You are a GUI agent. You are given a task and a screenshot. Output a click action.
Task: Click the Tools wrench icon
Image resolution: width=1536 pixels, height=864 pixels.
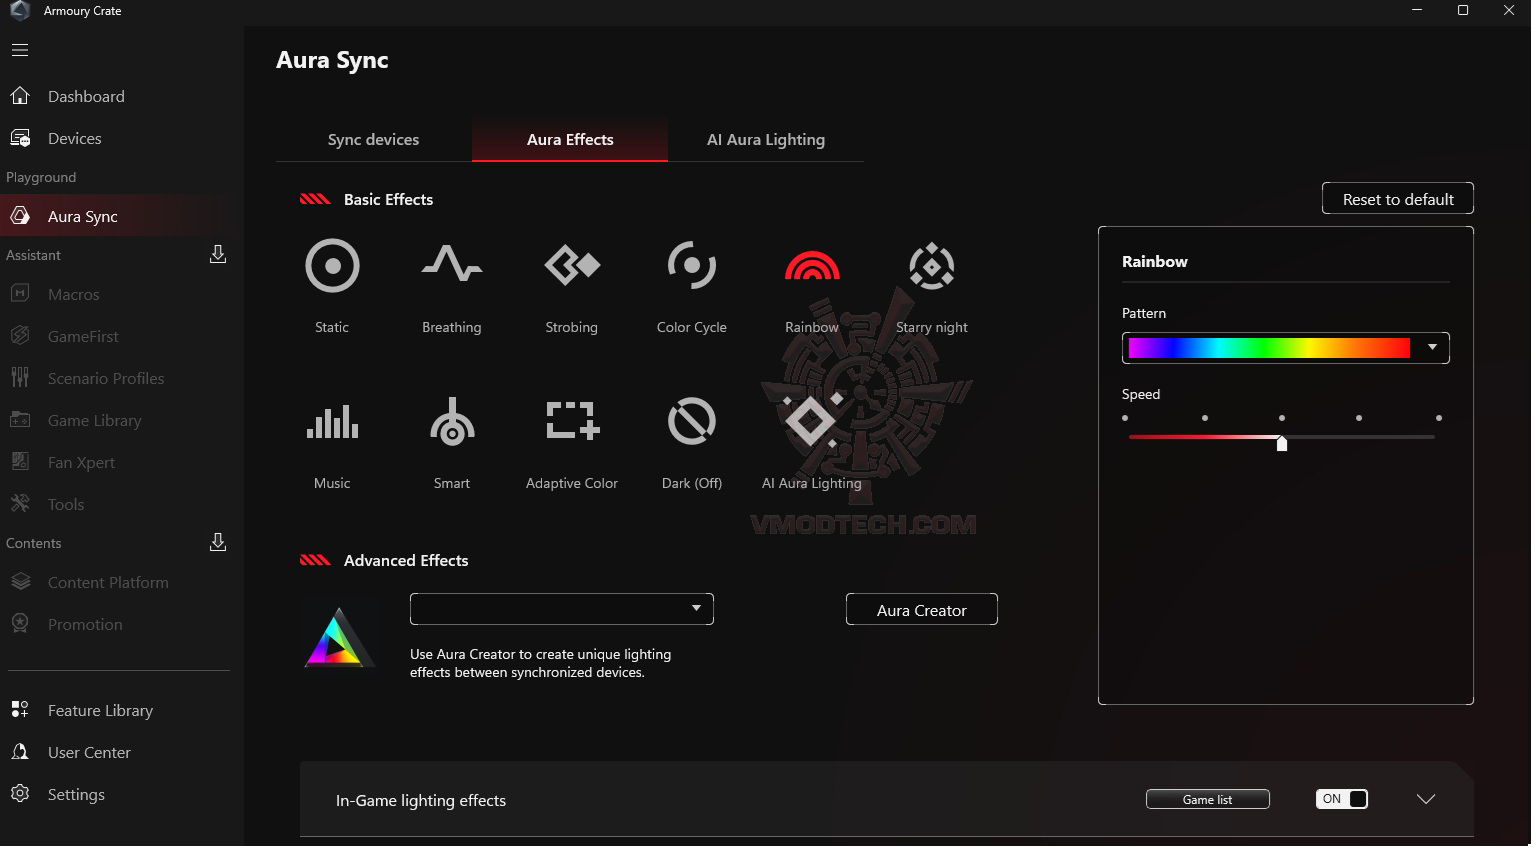click(20, 504)
